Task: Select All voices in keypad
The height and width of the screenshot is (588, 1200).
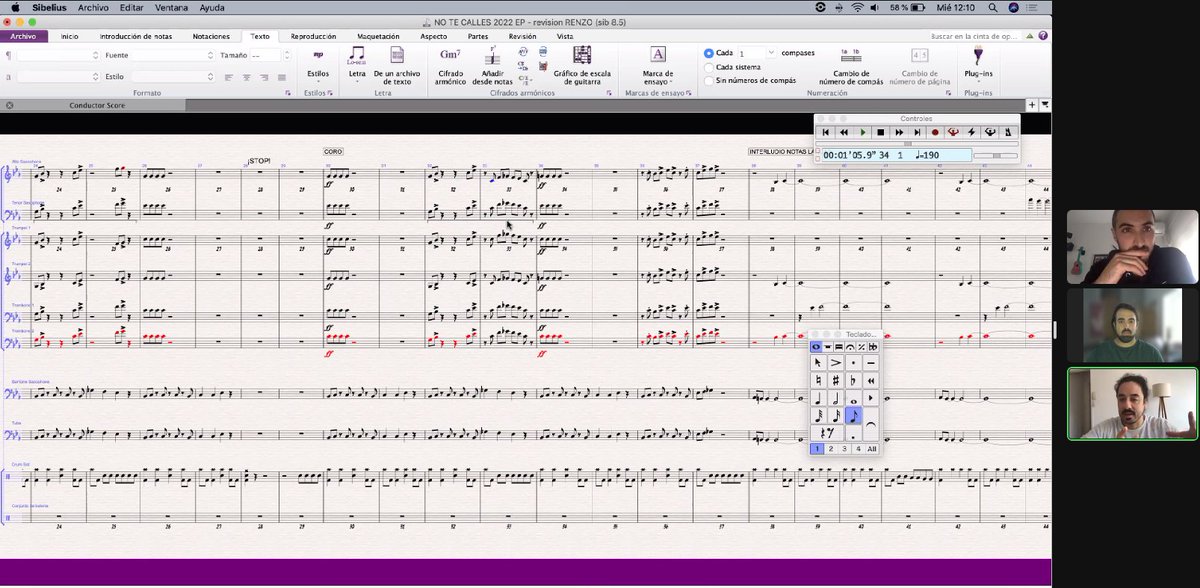Action: pos(872,449)
